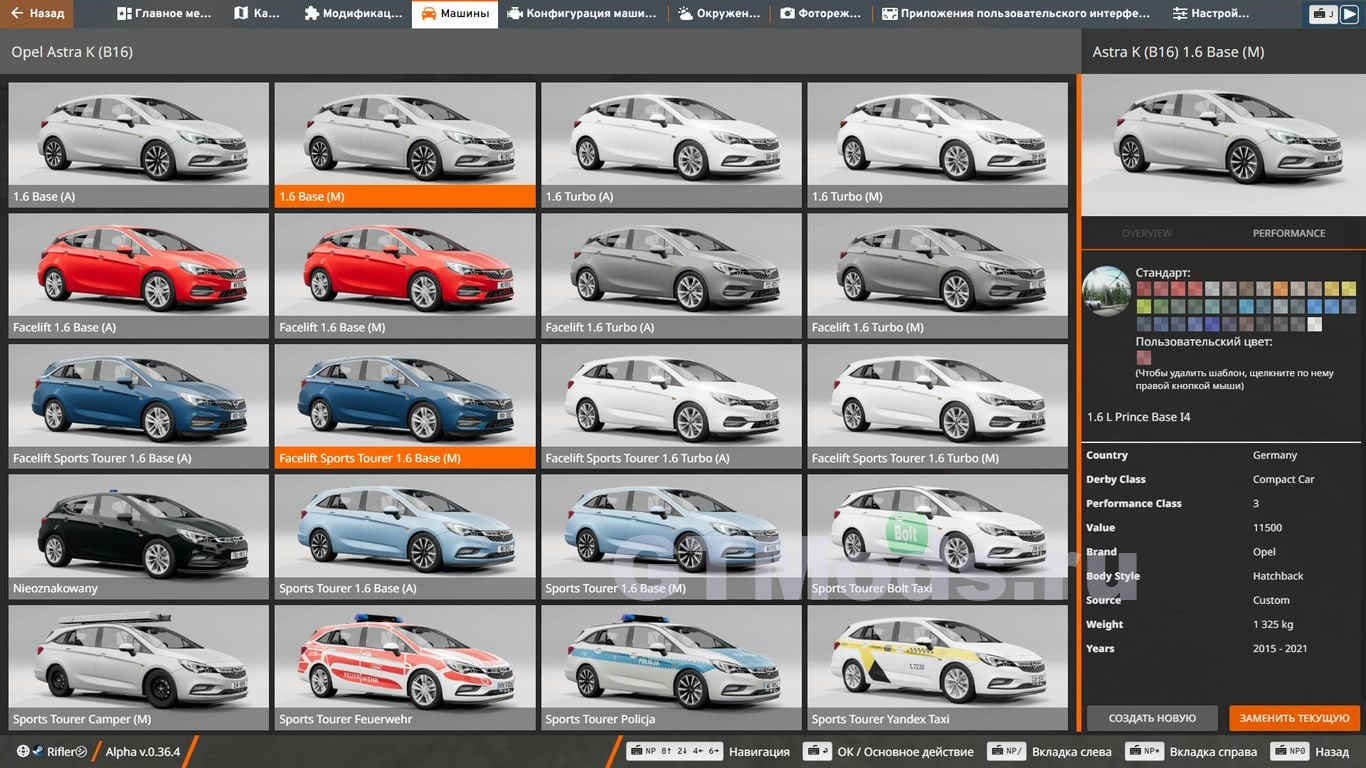Select Sports Tourer 1.6 Base (M)
The image size is (1366, 768).
(671, 537)
